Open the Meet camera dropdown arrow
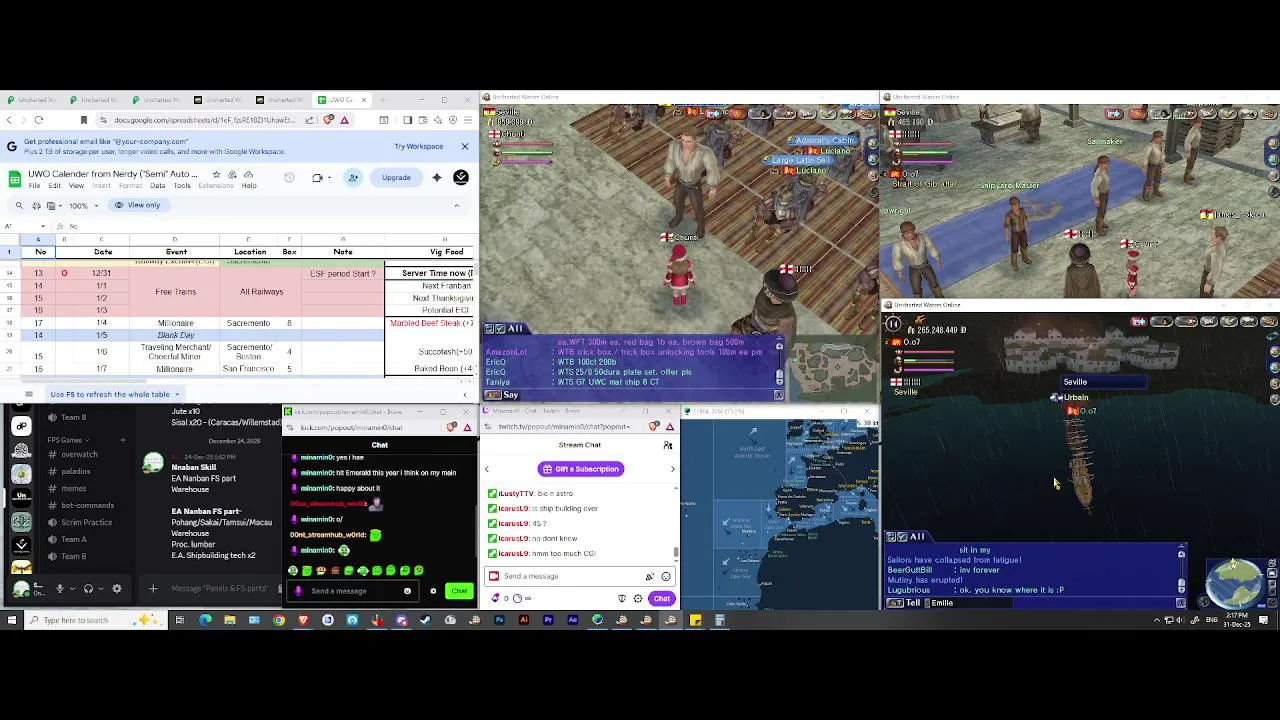Image resolution: width=1280 pixels, height=720 pixels. click(x=330, y=178)
